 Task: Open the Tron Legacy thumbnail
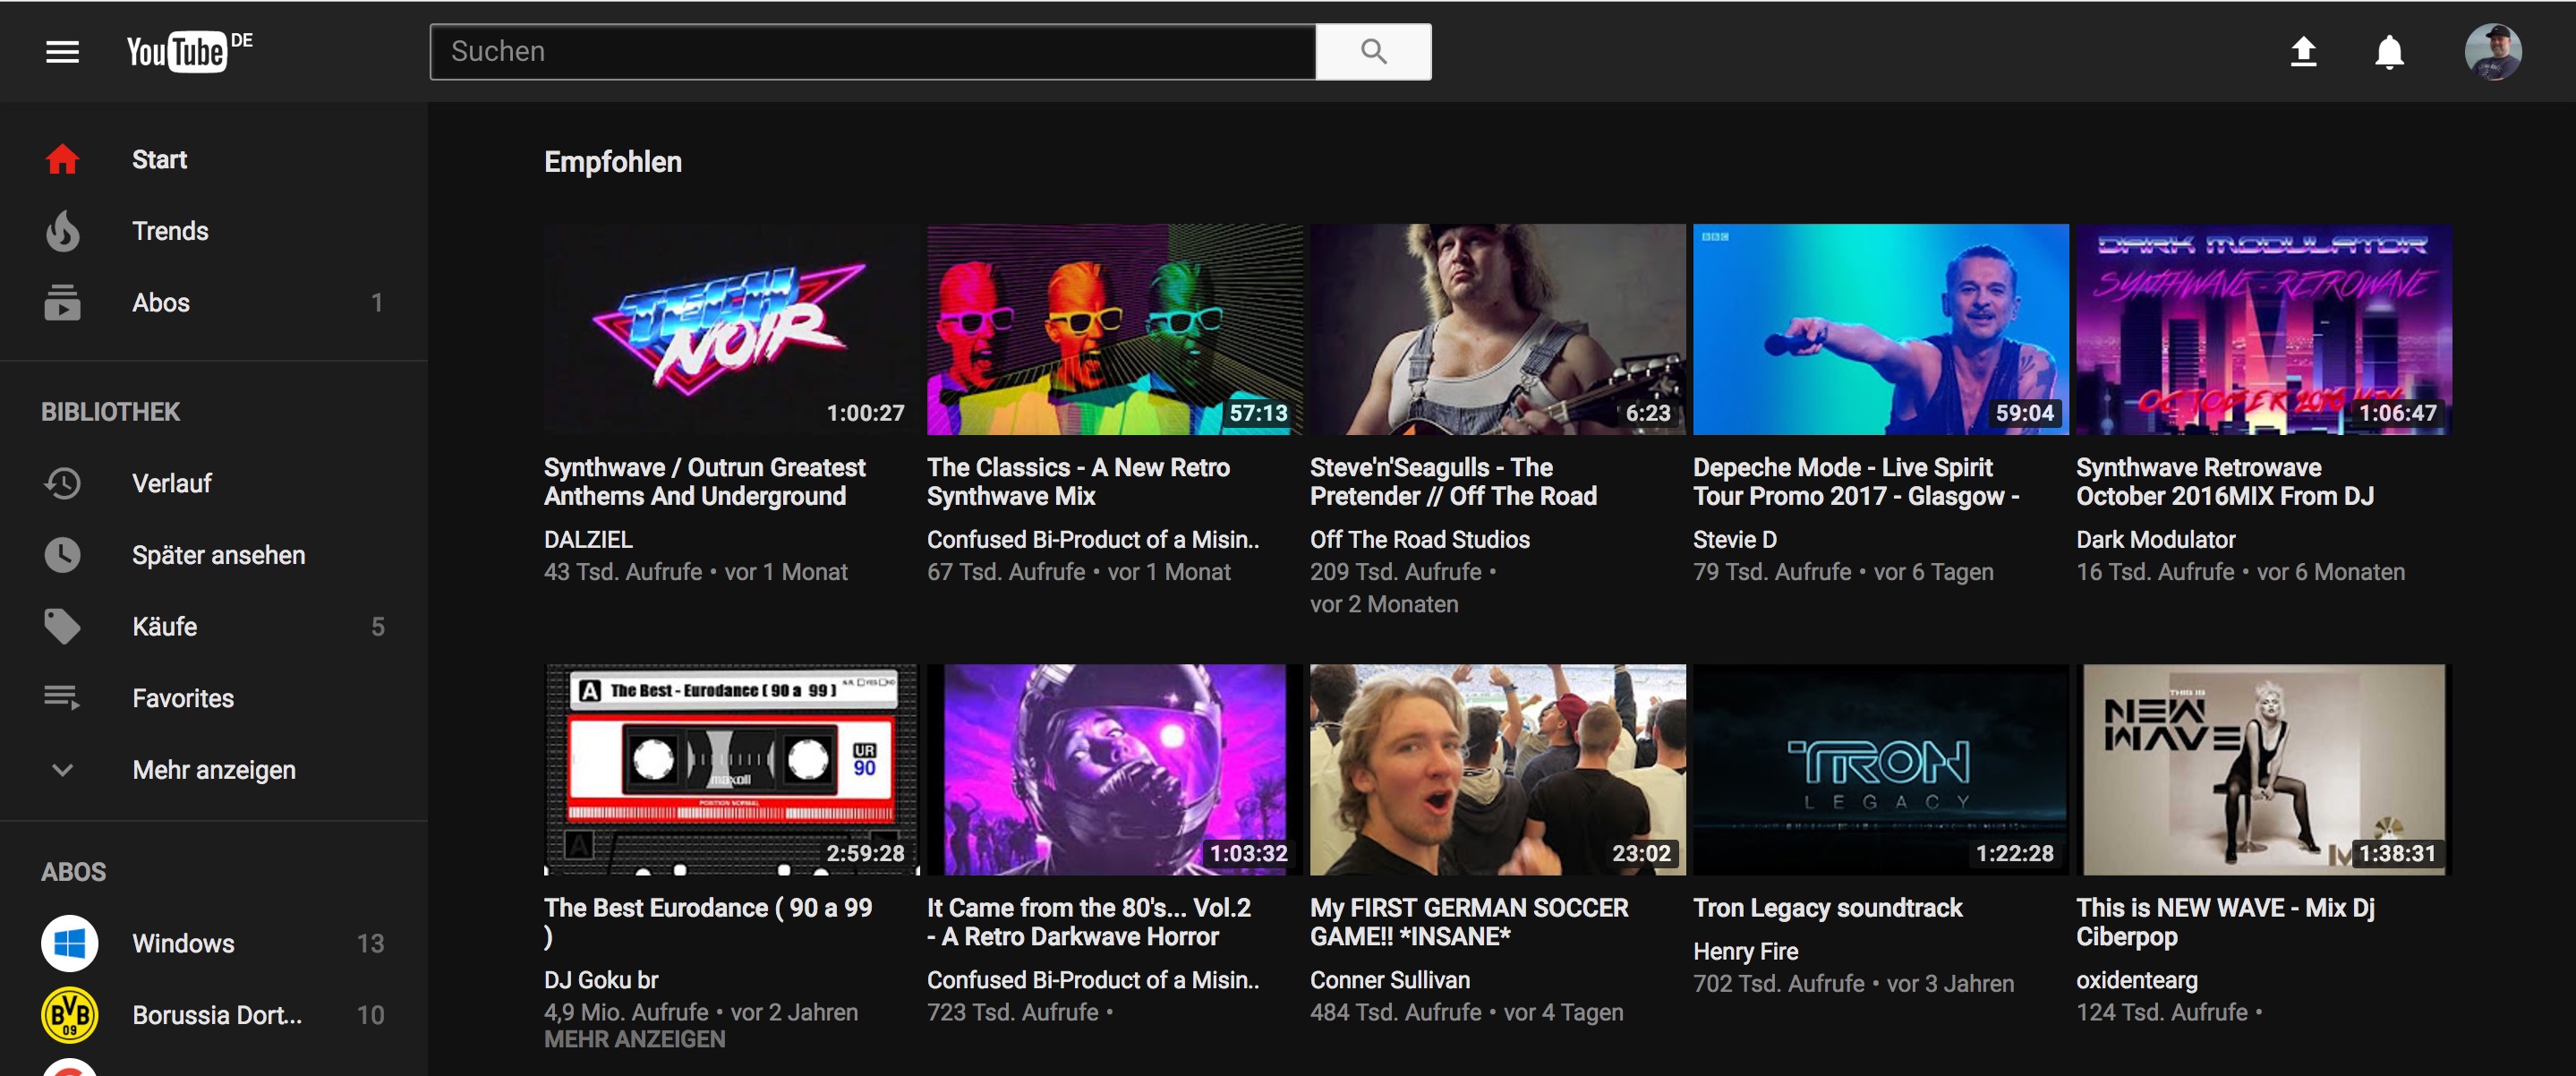tap(1880, 769)
